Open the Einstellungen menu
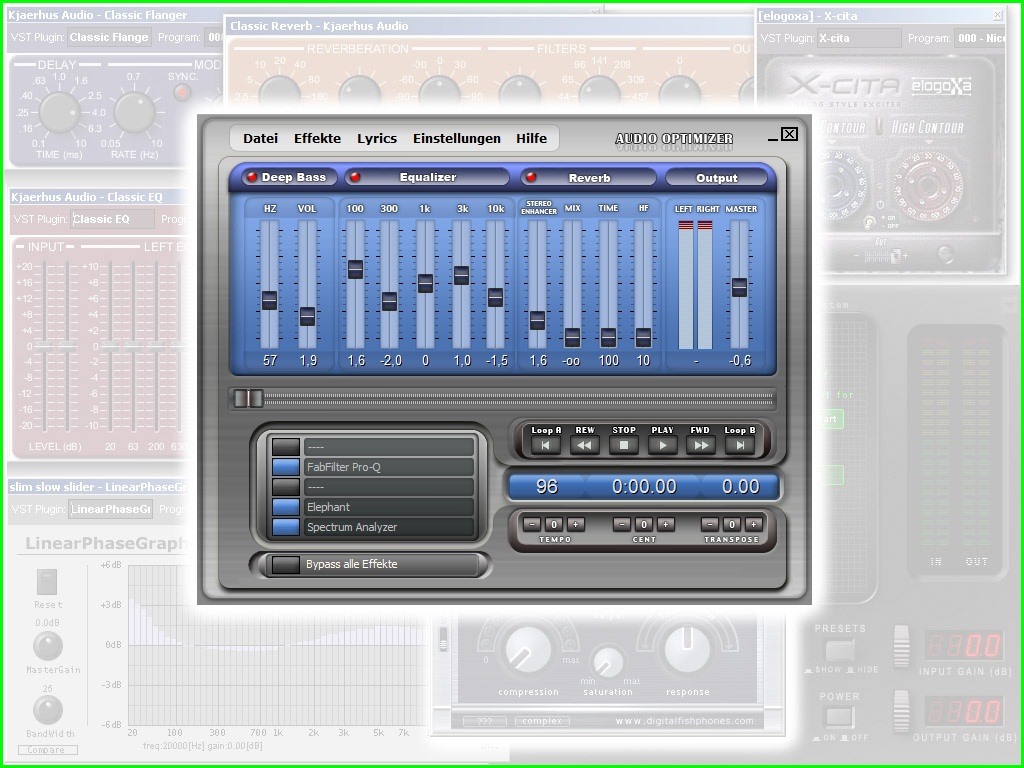Screen dimensions: 1024x768 [x=456, y=139]
